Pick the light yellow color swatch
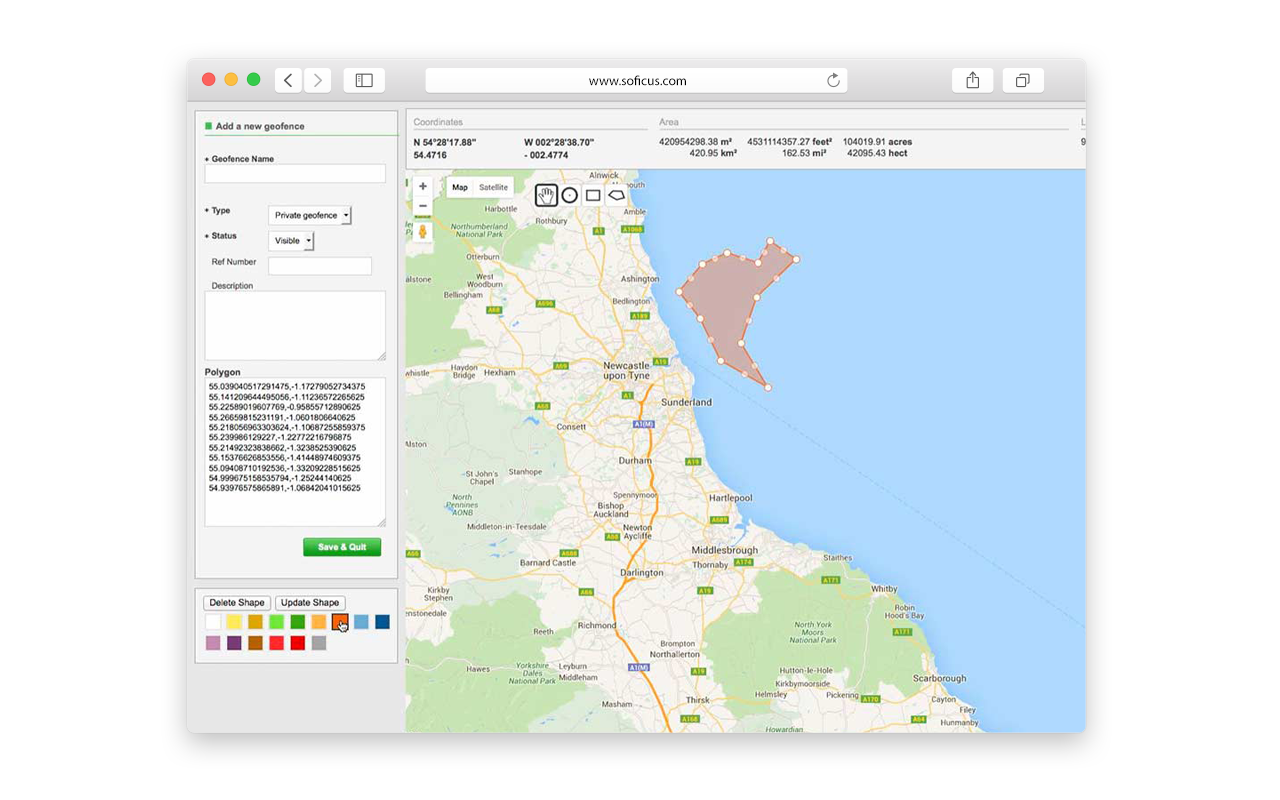Screen dimensions: 1280x800 (234, 622)
